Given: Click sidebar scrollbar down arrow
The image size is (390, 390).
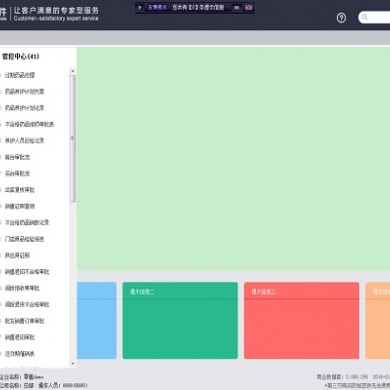Looking at the screenshot, I should point(73,364).
